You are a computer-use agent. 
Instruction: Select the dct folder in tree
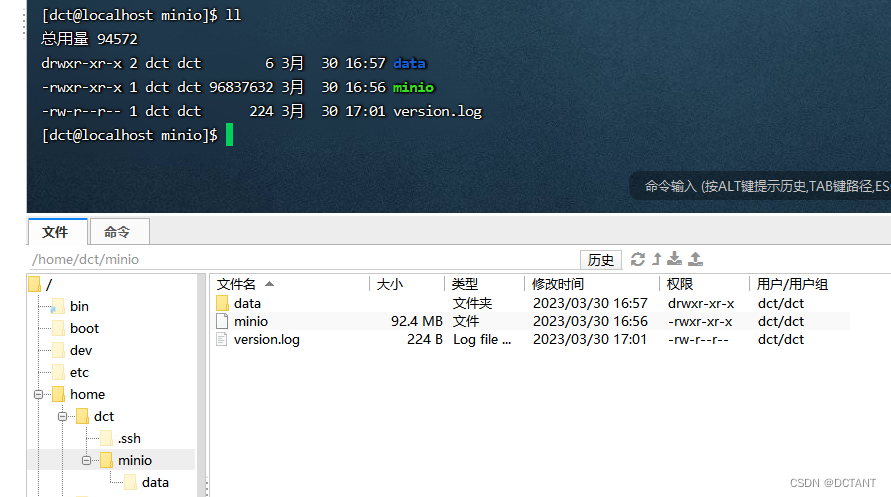pyautogui.click(x=104, y=417)
